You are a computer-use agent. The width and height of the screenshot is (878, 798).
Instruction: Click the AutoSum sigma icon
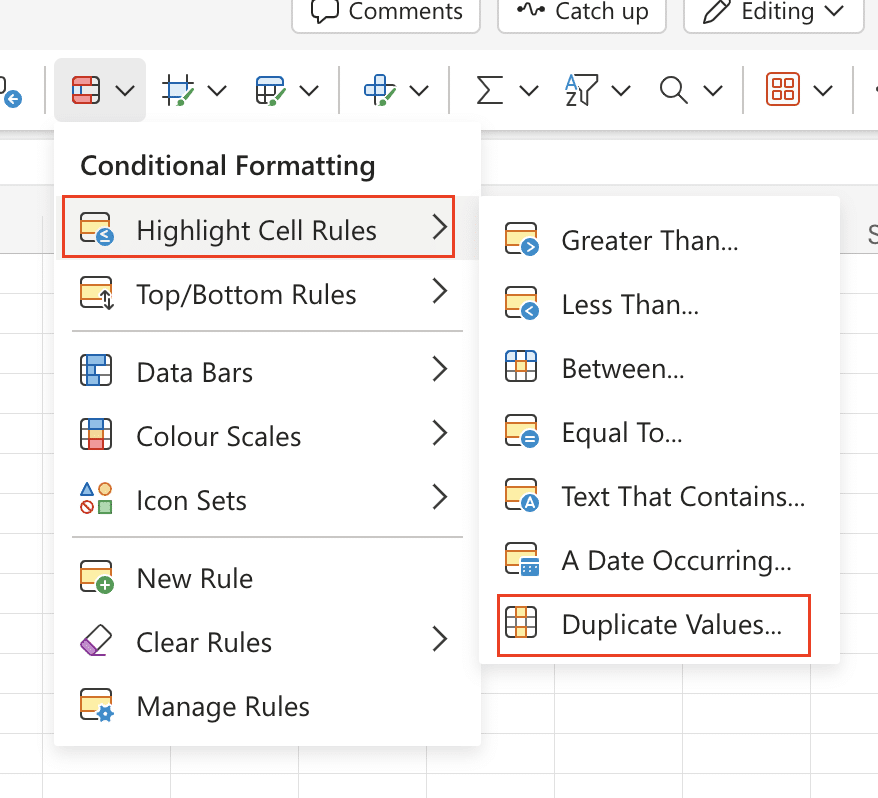pyautogui.click(x=489, y=90)
